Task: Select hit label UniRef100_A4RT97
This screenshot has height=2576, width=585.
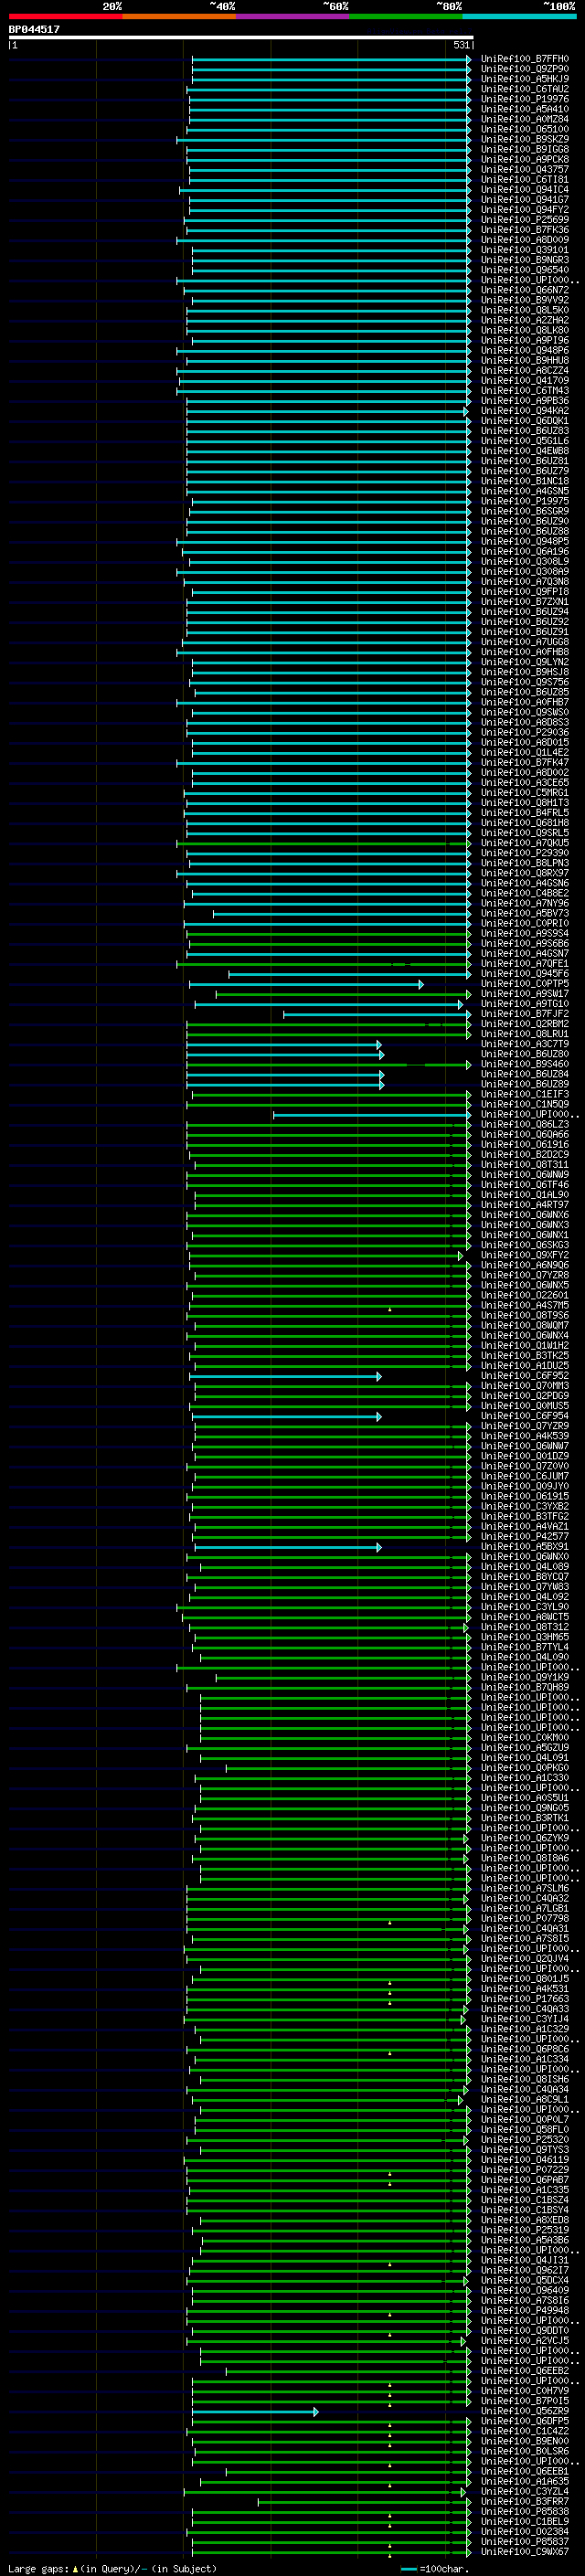Action: tap(525, 1205)
